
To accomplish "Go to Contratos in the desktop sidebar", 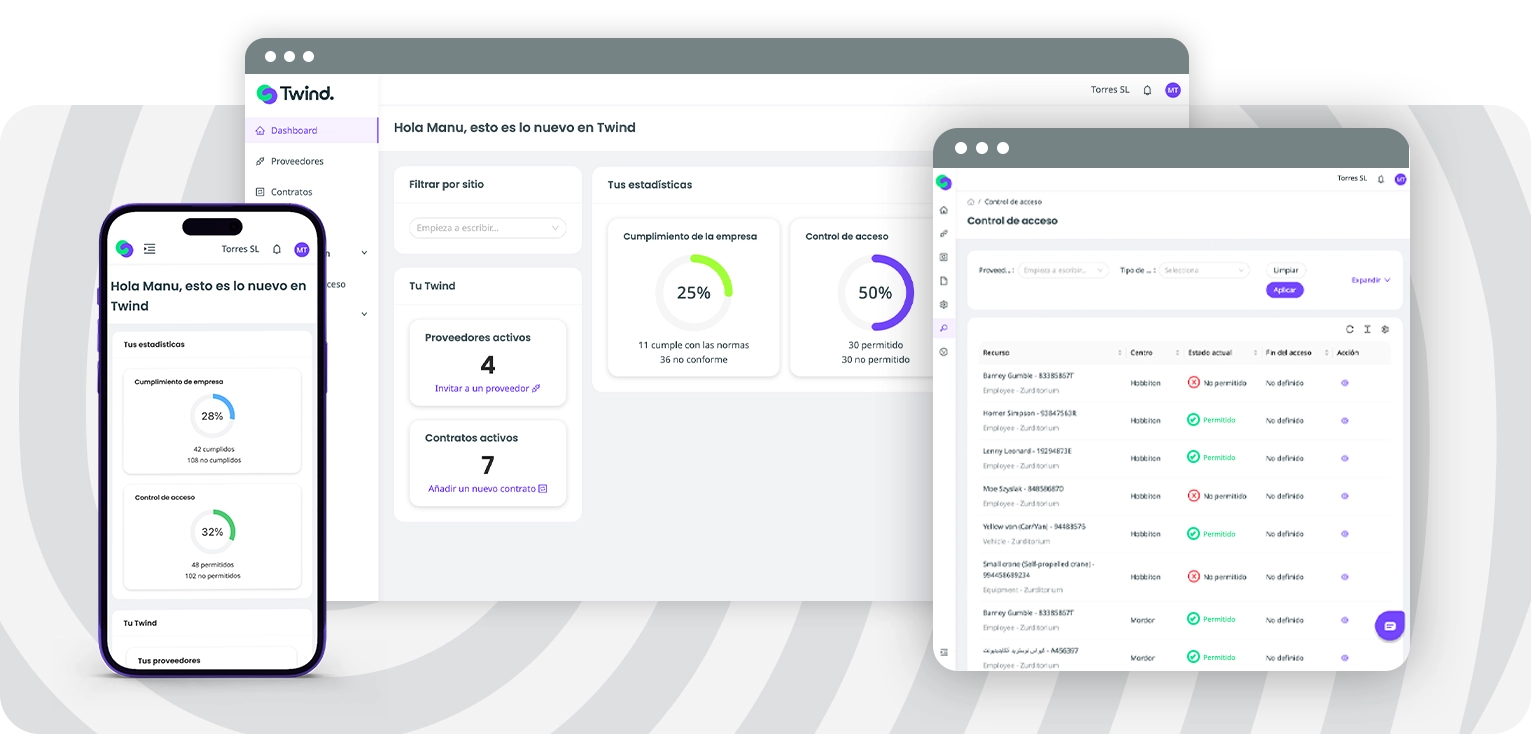I will click(291, 192).
